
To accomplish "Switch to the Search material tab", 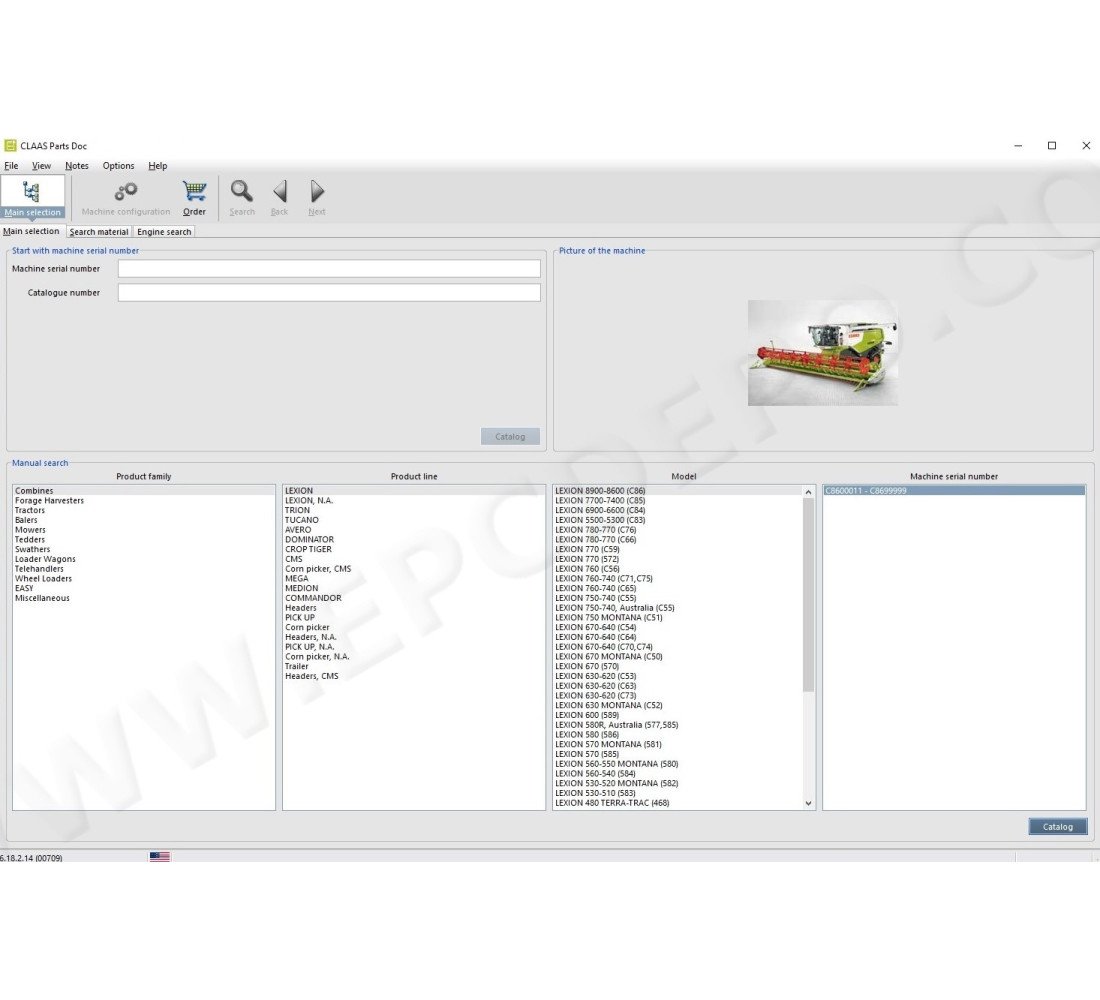I will tap(99, 232).
